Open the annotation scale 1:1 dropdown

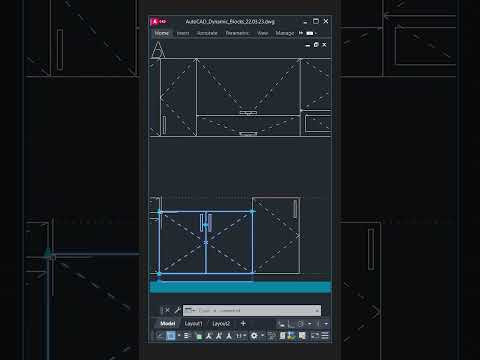pyautogui.click(x=240, y=336)
